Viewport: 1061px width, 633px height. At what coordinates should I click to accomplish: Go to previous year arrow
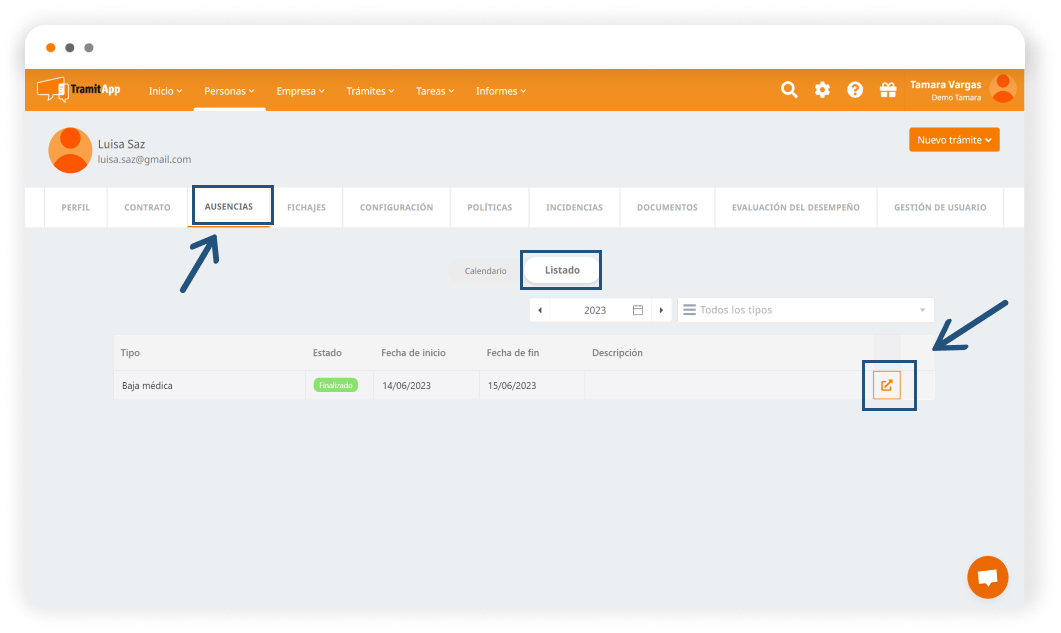540,310
